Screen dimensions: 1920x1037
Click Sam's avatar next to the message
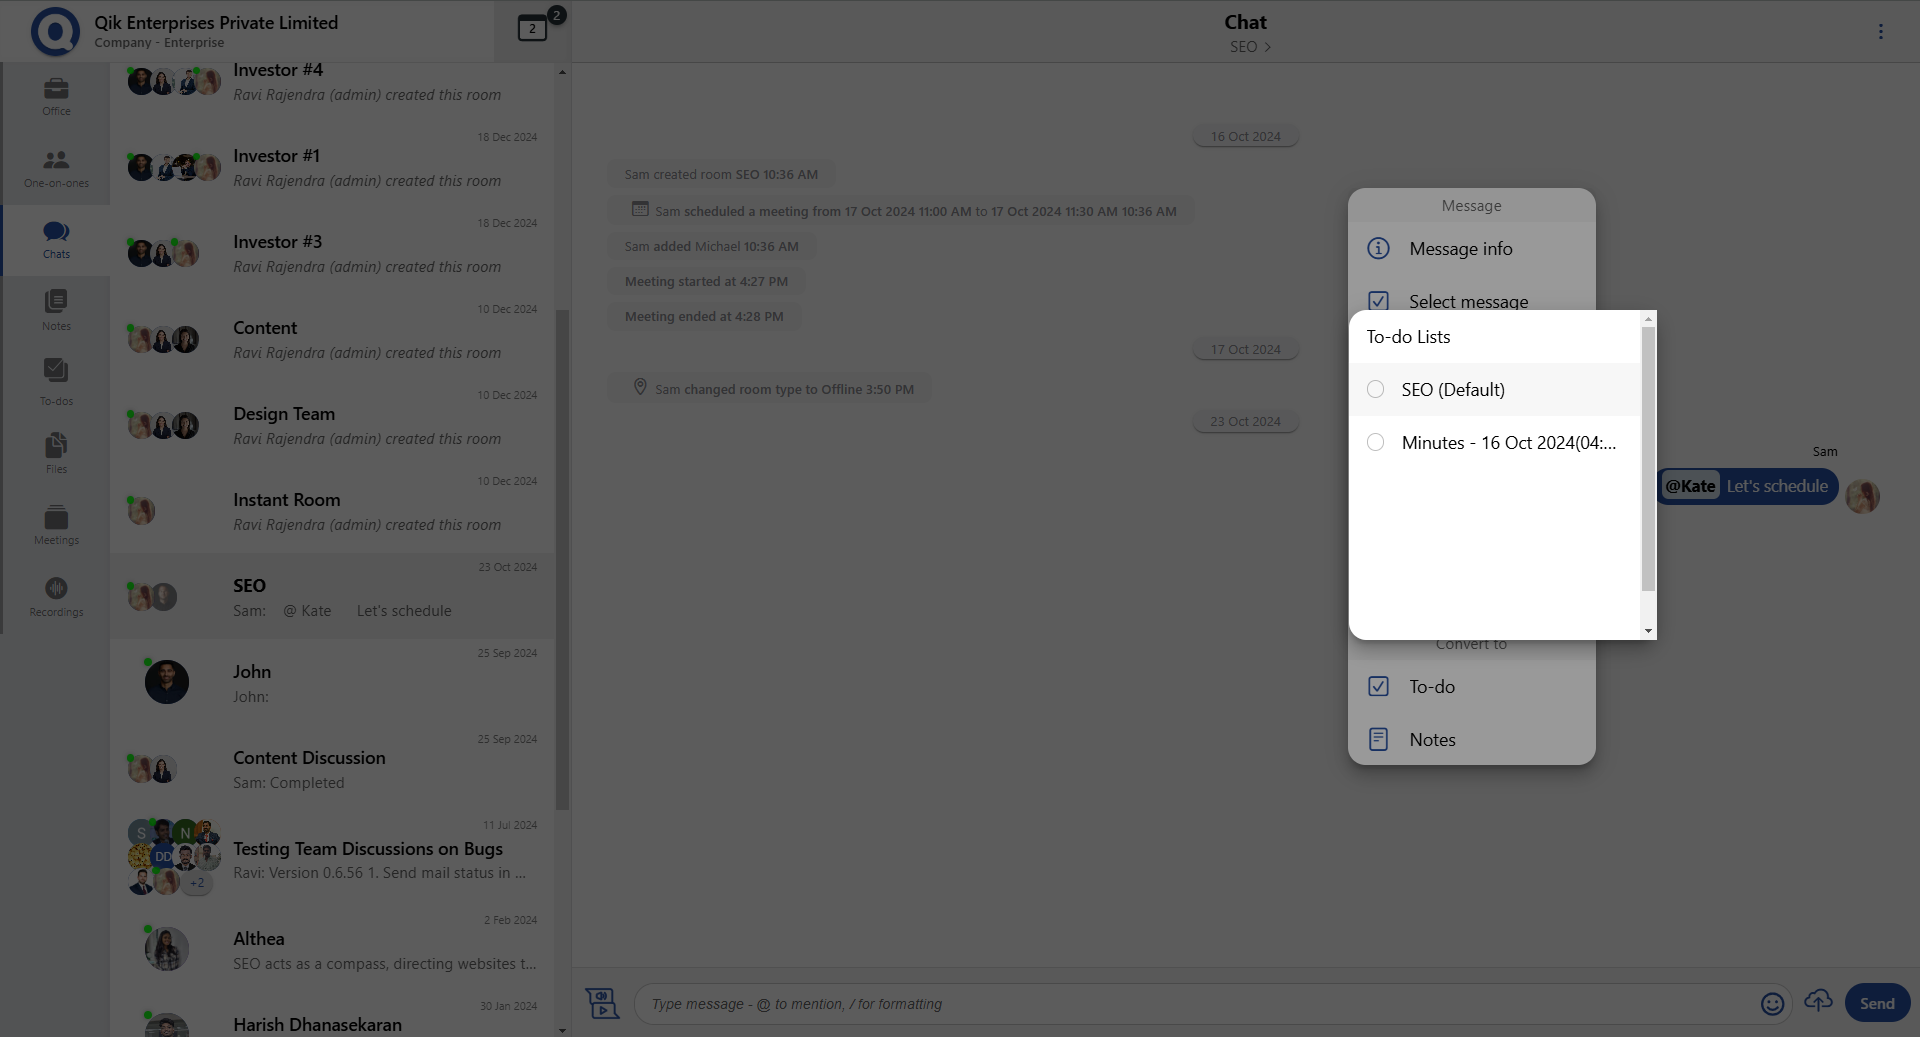click(x=1862, y=496)
